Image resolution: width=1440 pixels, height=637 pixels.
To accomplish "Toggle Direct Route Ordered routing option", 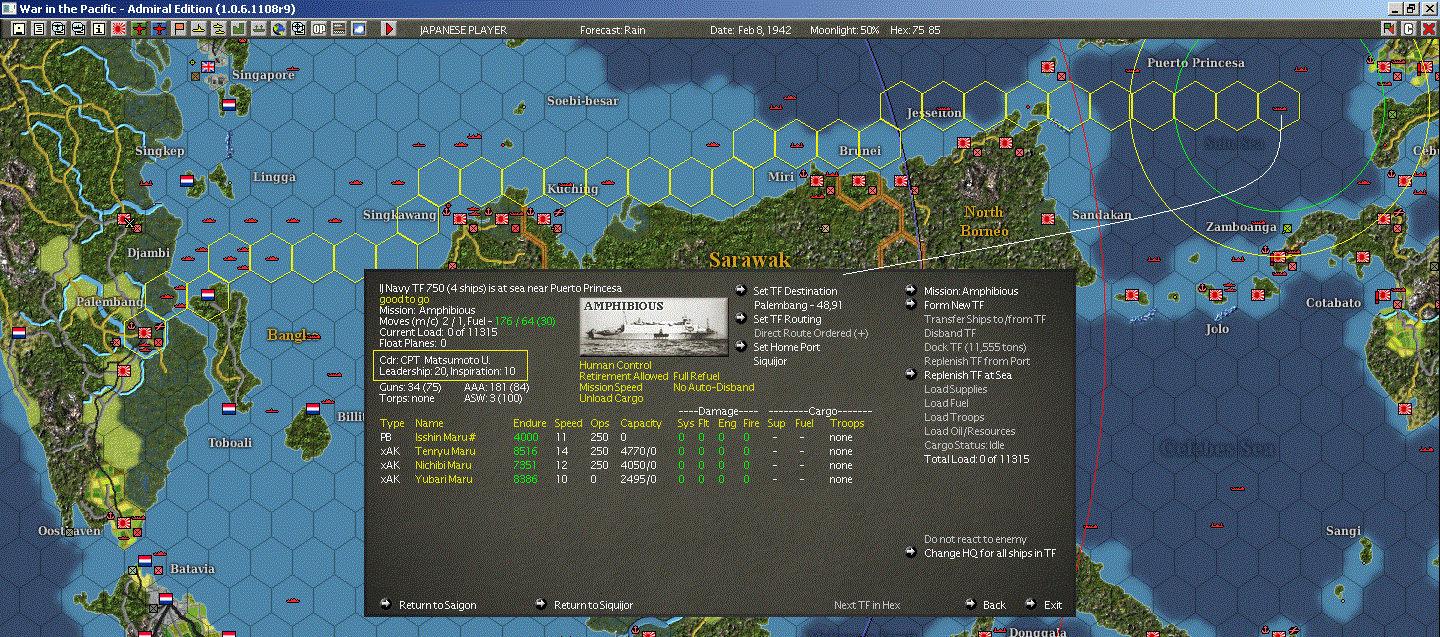I will pos(810,333).
